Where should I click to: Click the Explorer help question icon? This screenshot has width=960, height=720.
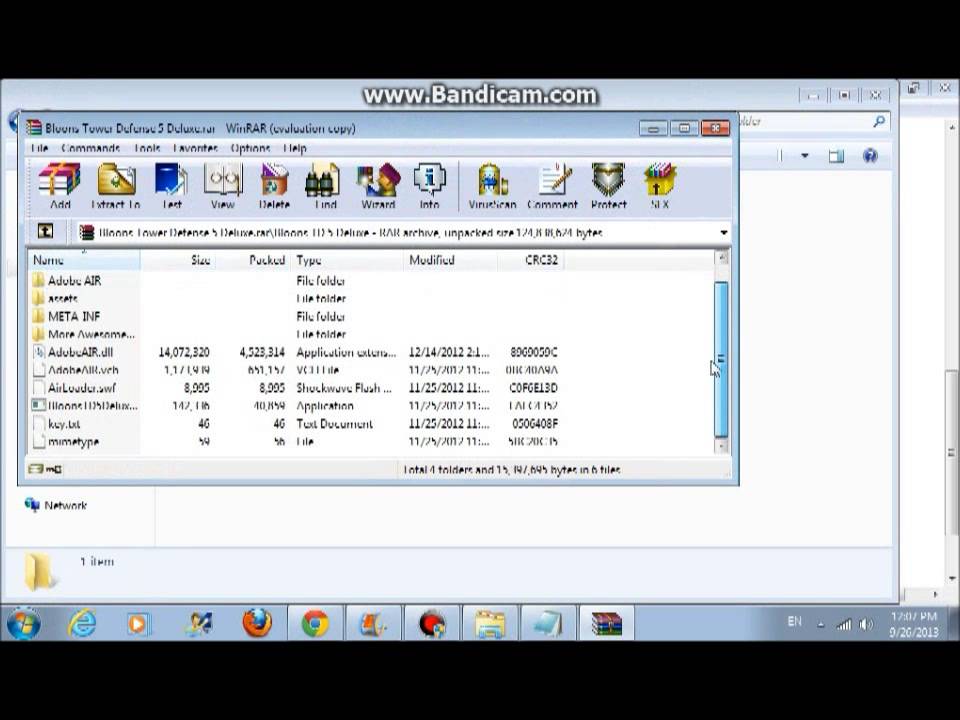(x=870, y=156)
